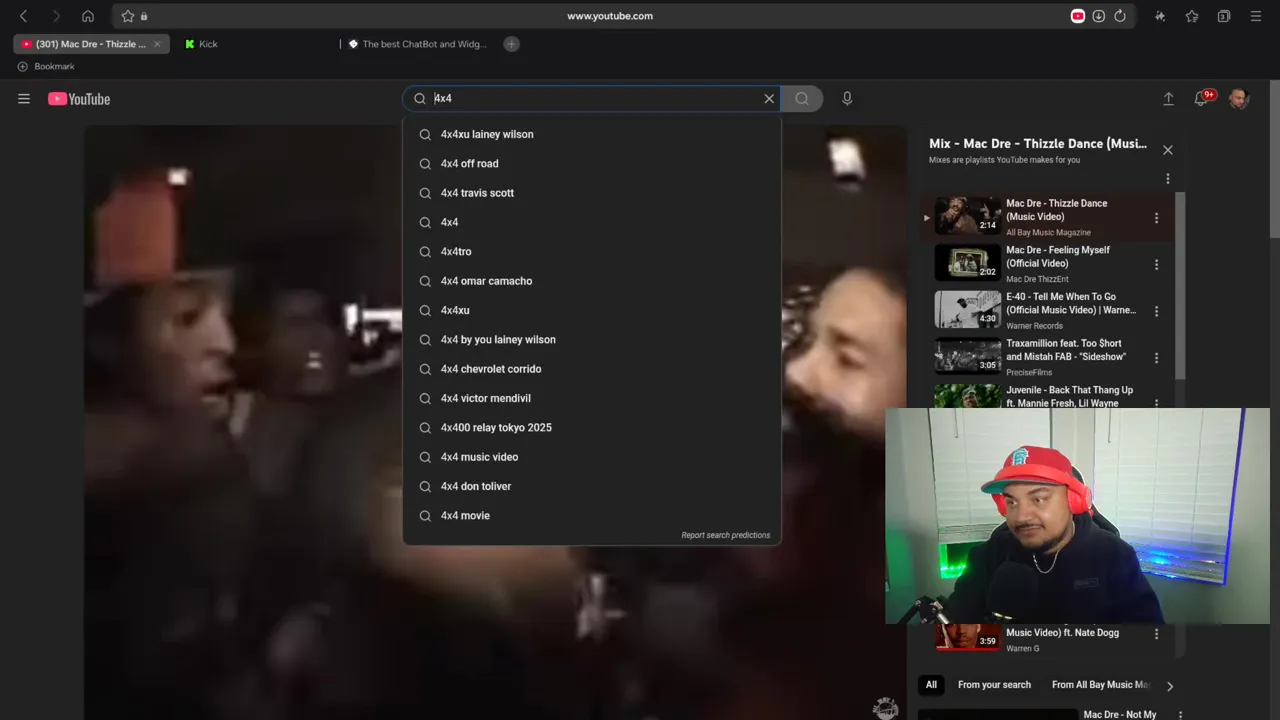Choose suggestion 4x4 omar camacho
1280x720 pixels.
[x=592, y=281]
